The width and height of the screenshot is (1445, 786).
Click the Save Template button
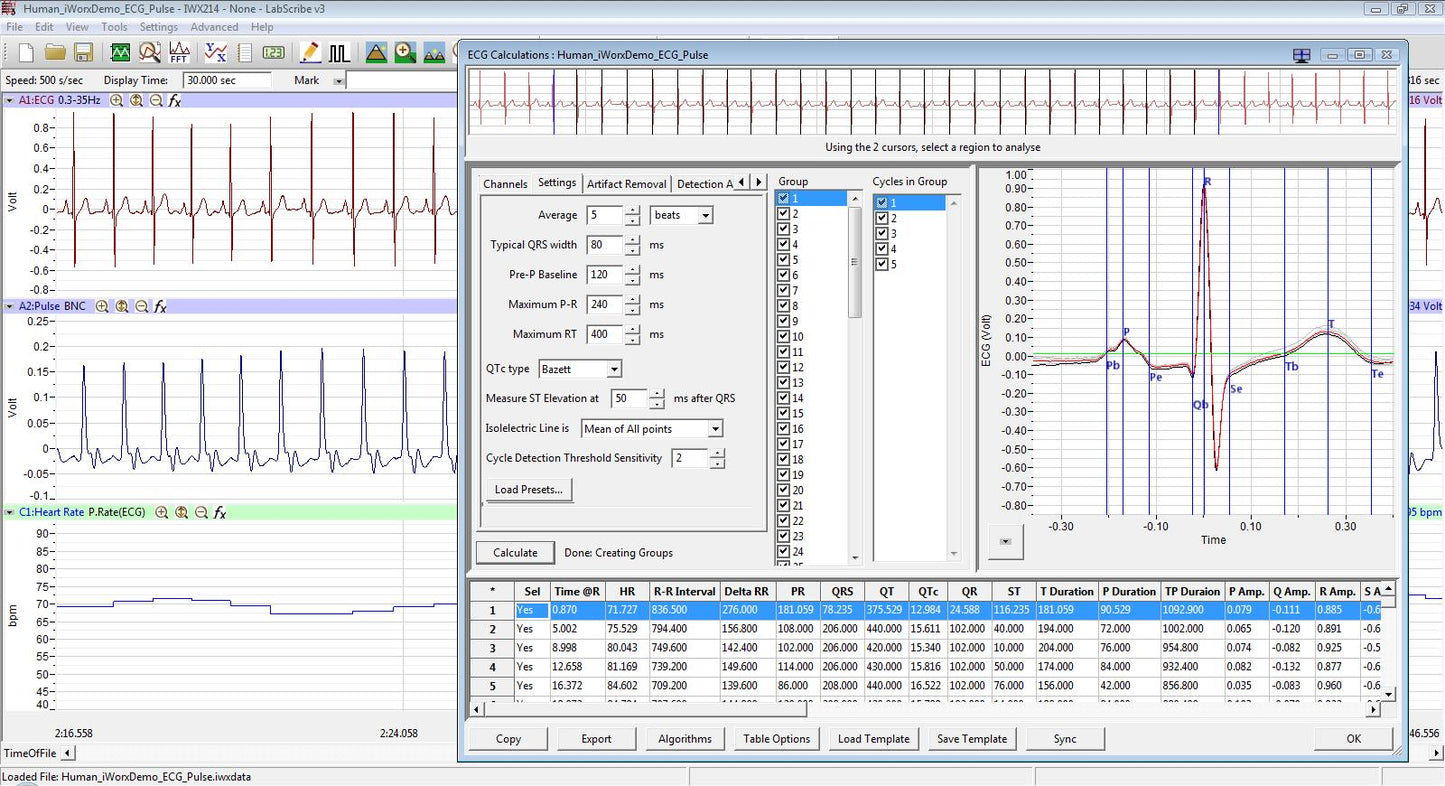click(x=971, y=739)
